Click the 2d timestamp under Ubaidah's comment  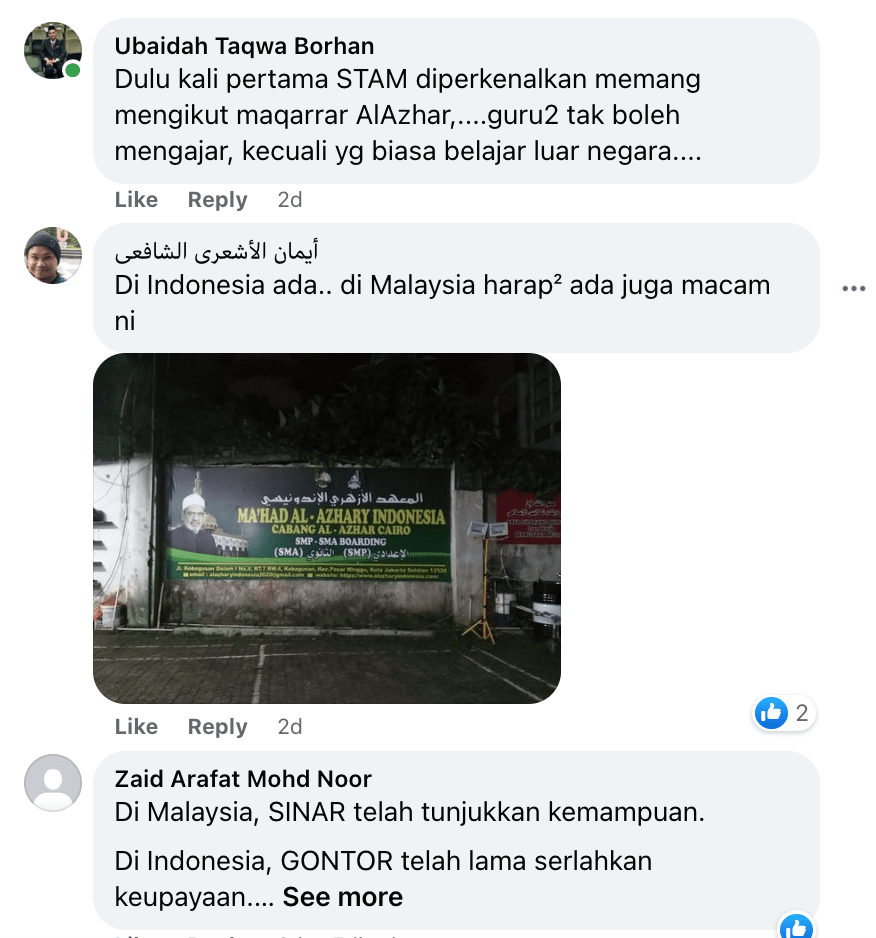click(290, 199)
